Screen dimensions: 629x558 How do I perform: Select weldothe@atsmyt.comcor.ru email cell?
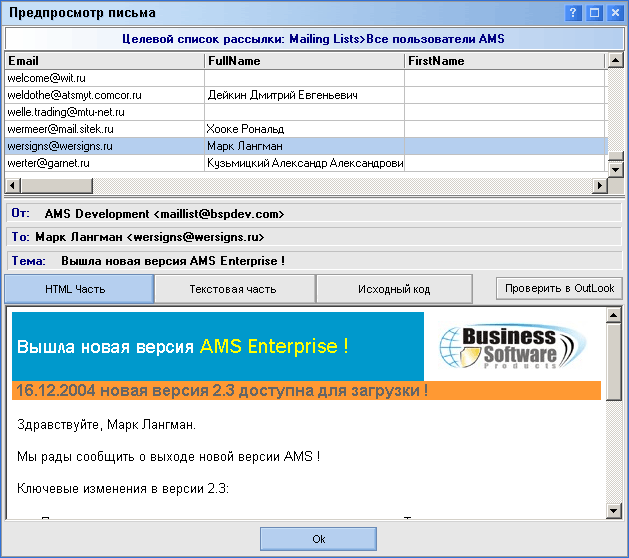click(x=104, y=95)
